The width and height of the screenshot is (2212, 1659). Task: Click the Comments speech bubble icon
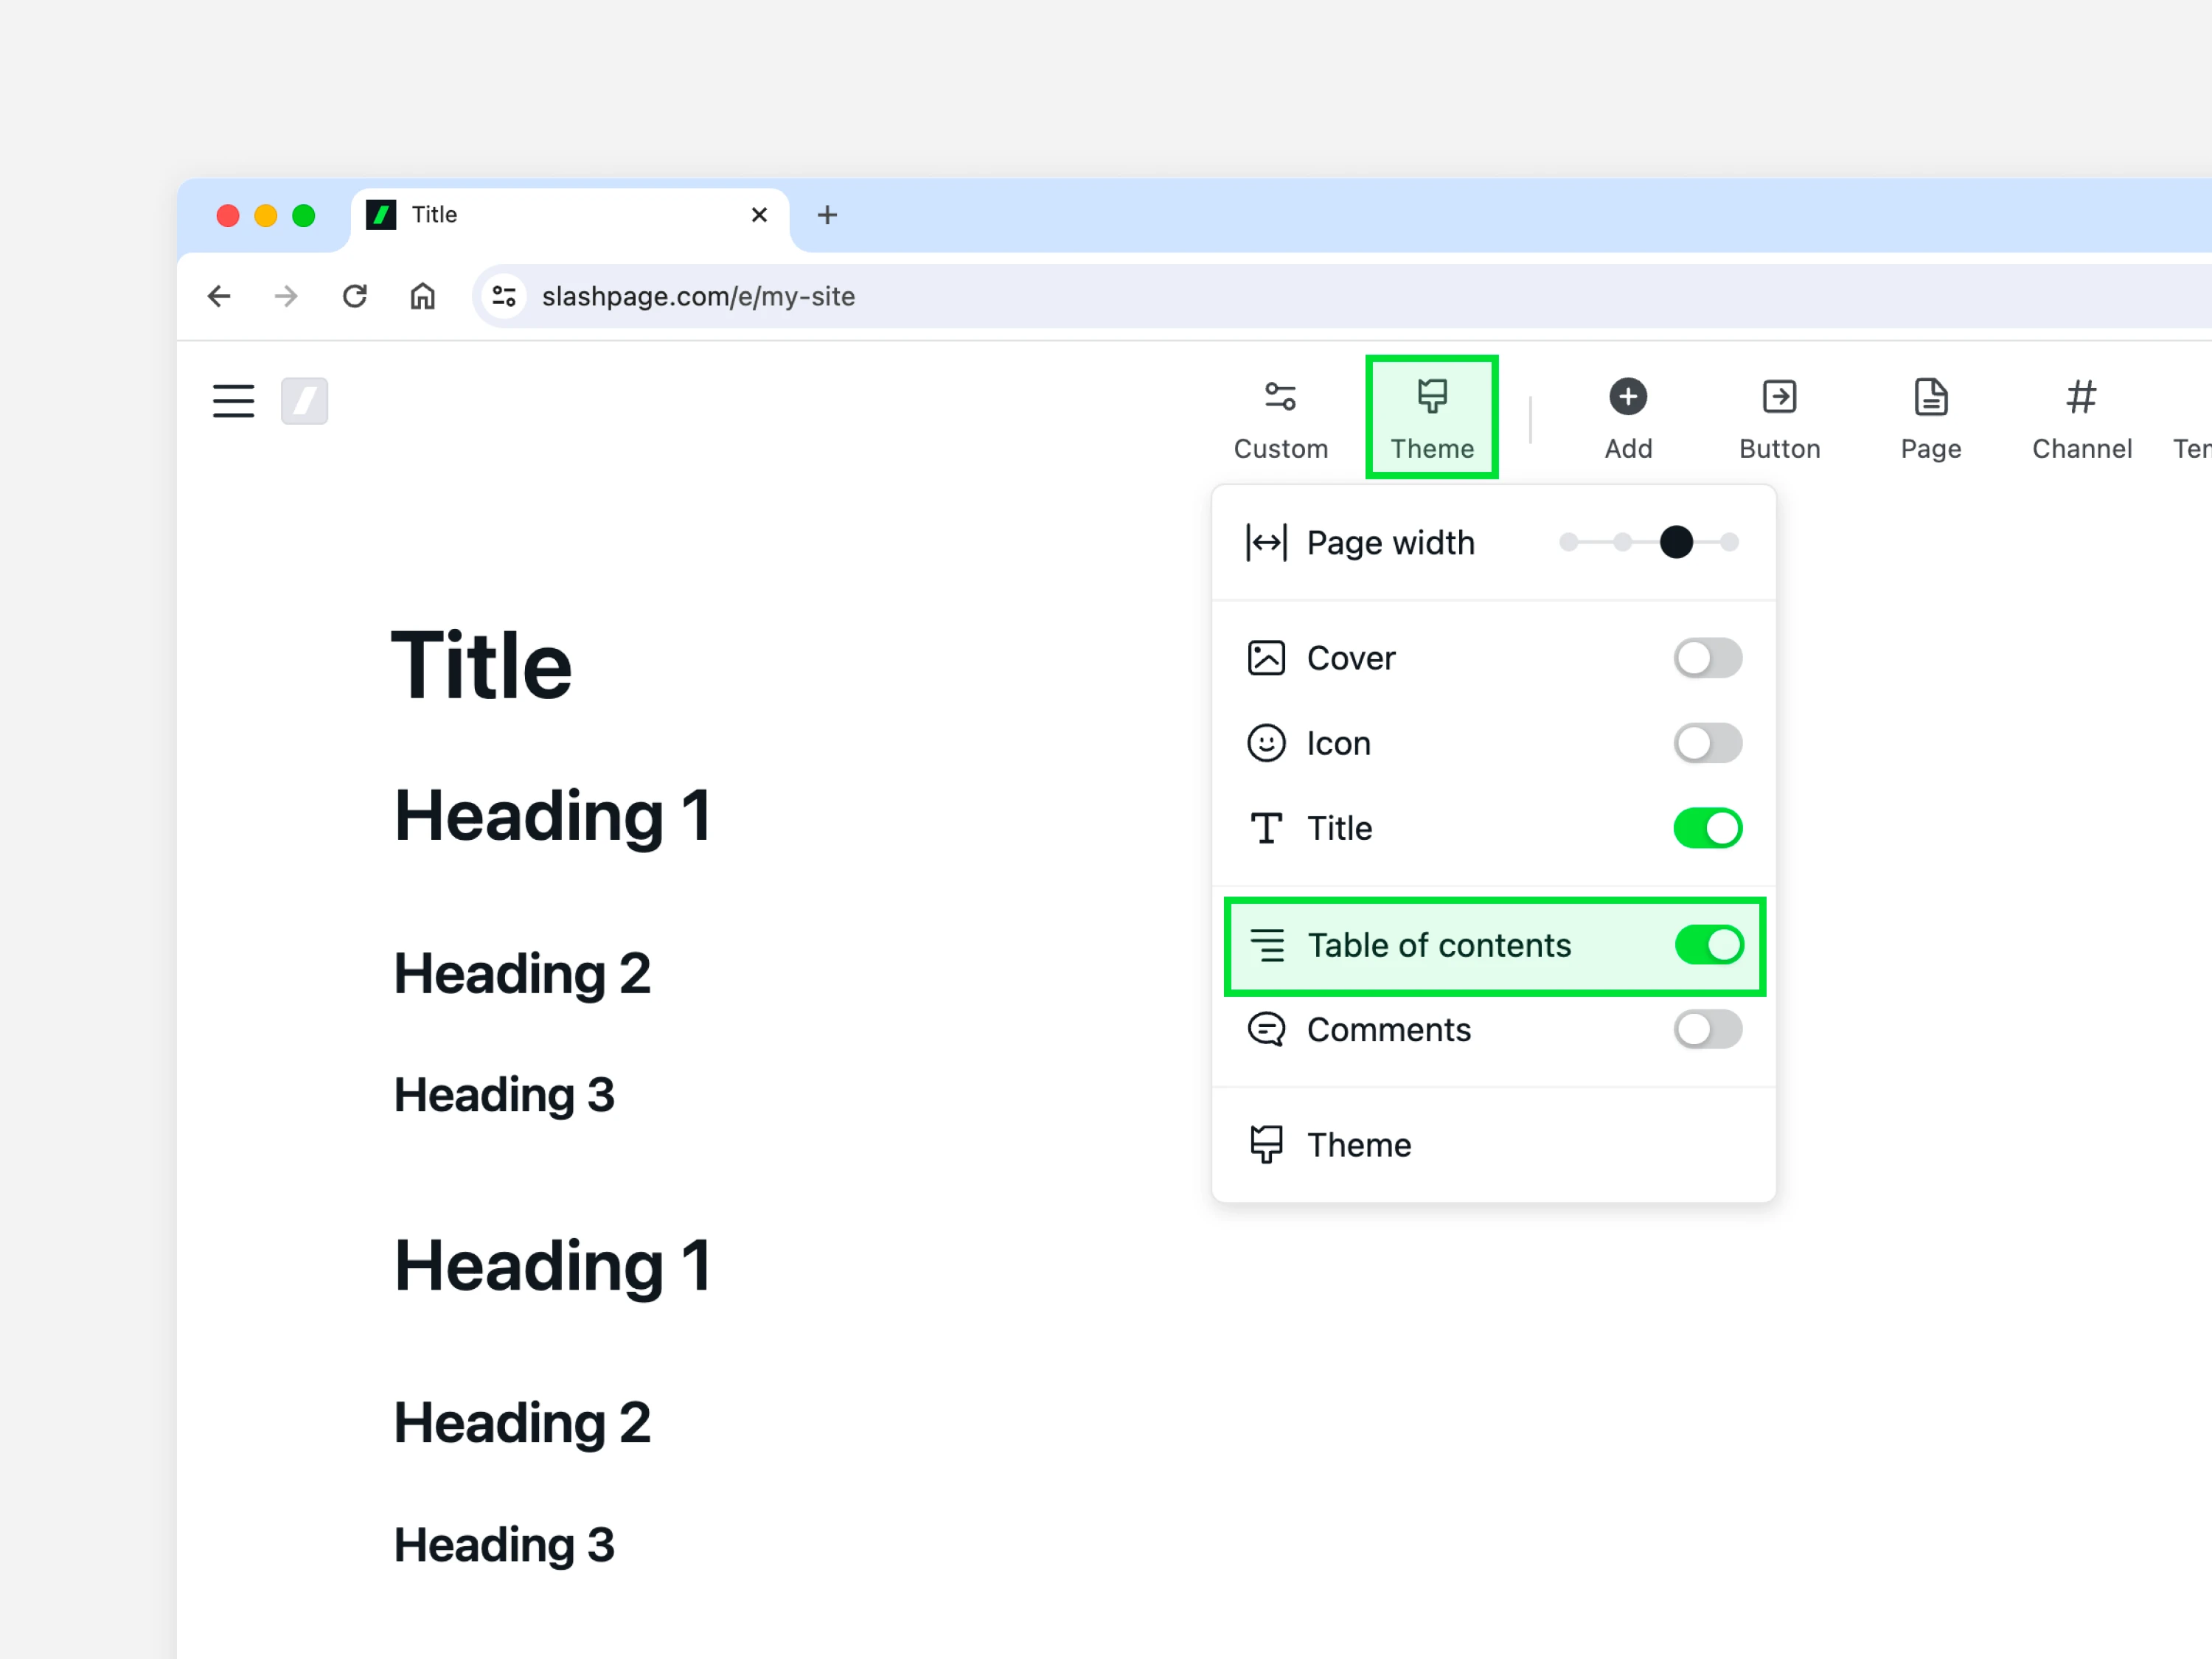(1265, 1029)
